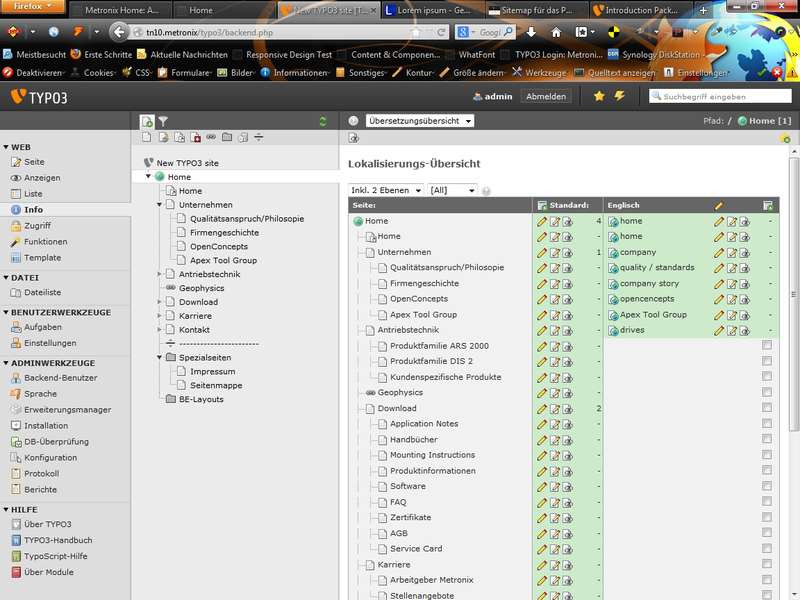The image size is (800, 600).
Task: Click the edit pencil beside 'company story' translation
Action: 718,283
